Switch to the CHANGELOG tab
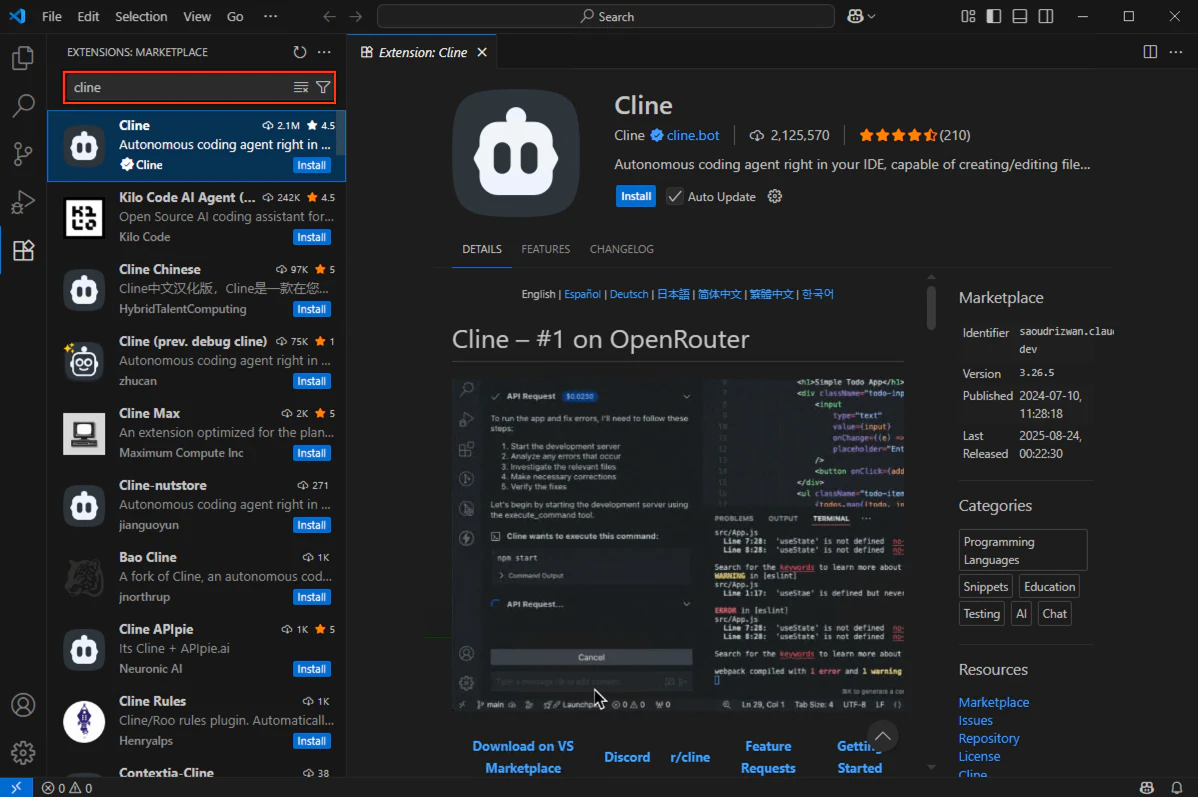 [622, 249]
